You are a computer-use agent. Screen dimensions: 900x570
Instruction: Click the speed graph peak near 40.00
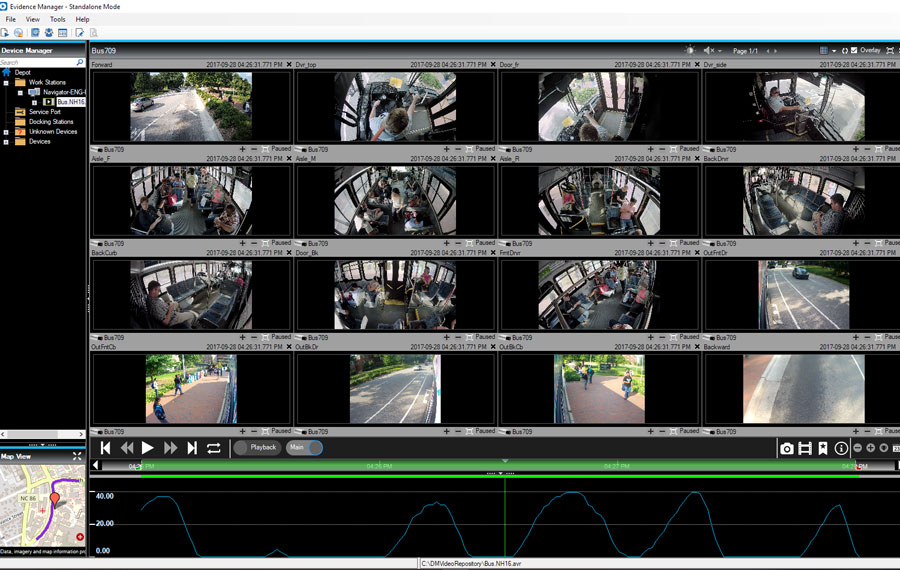tap(571, 493)
